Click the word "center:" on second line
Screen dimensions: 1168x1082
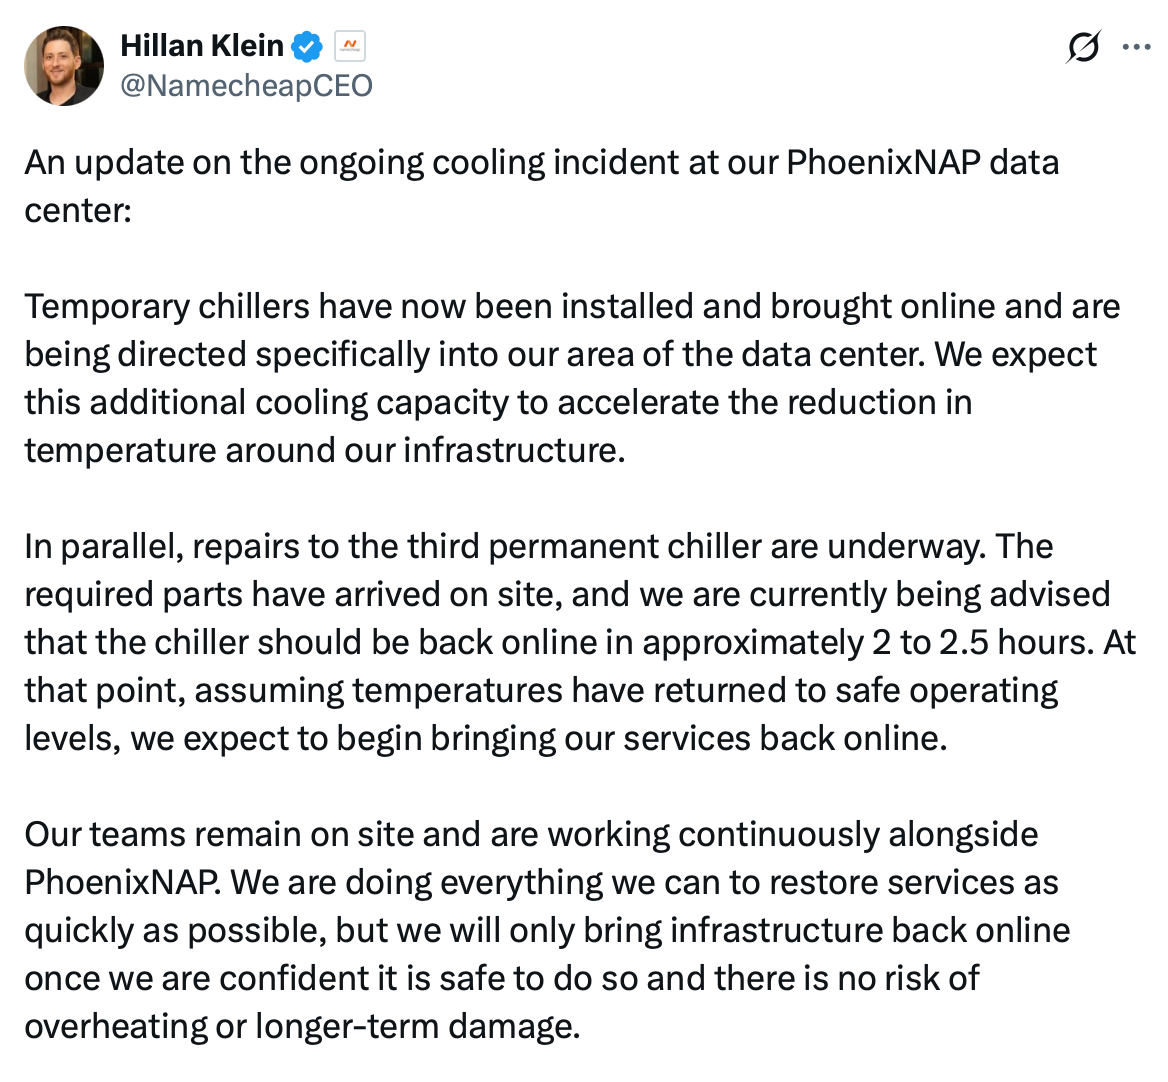[x=78, y=211]
